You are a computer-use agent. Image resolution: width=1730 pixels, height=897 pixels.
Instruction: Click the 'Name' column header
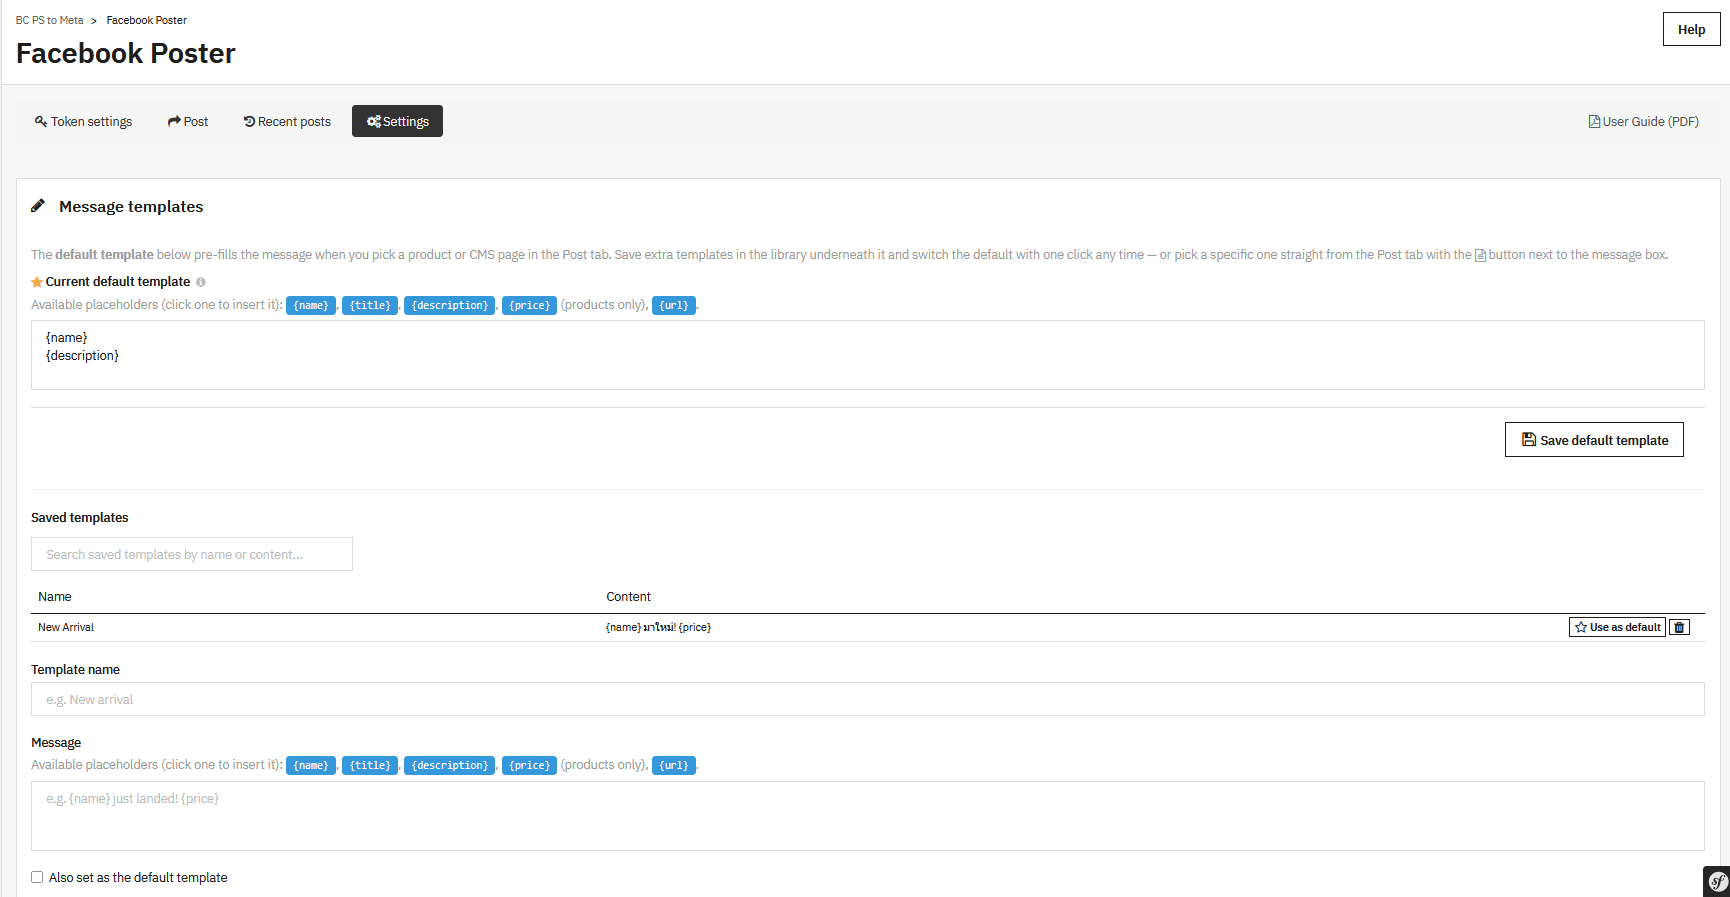(55, 597)
